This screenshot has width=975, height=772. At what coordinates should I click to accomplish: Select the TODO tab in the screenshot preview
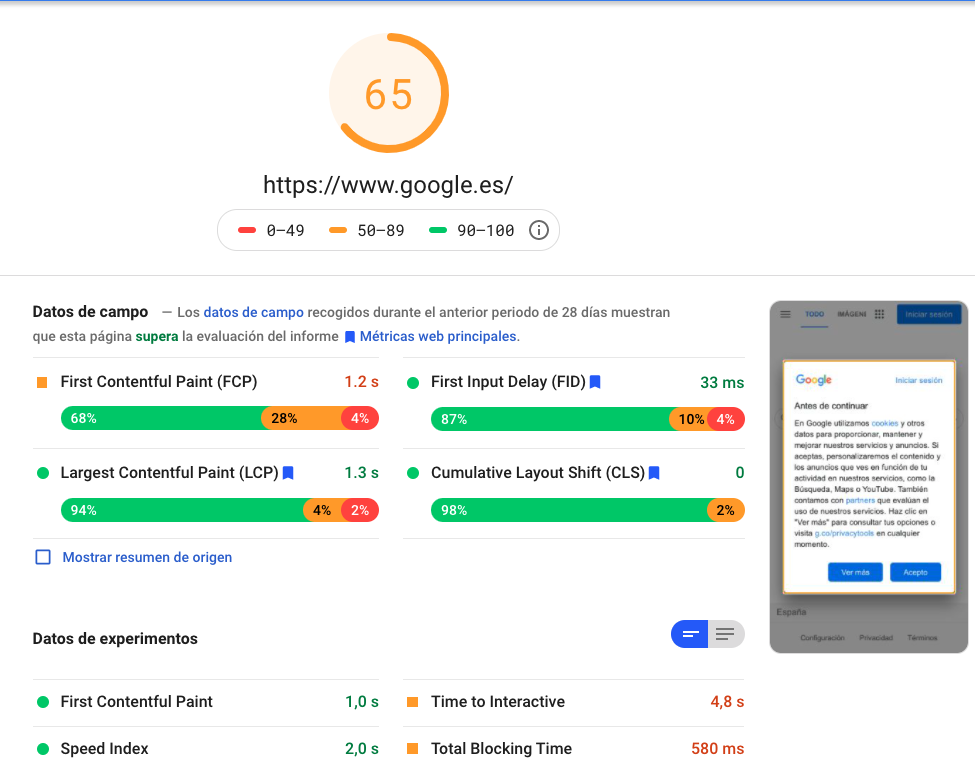coord(815,315)
